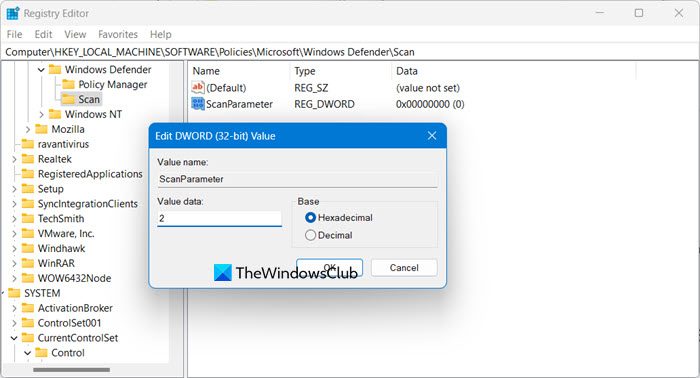The height and width of the screenshot is (378, 700).
Task: Click the VMware, Inc. folder icon
Action: tap(28, 233)
